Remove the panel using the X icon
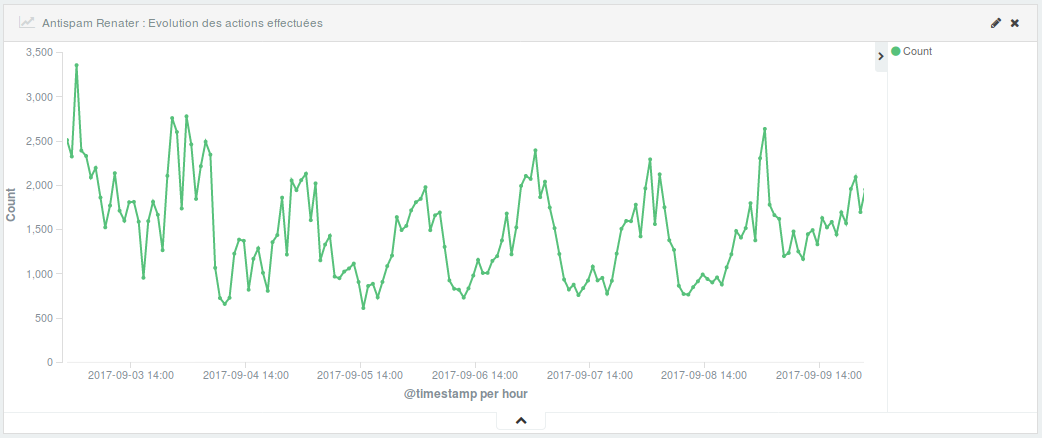1042x438 pixels. (x=1015, y=22)
